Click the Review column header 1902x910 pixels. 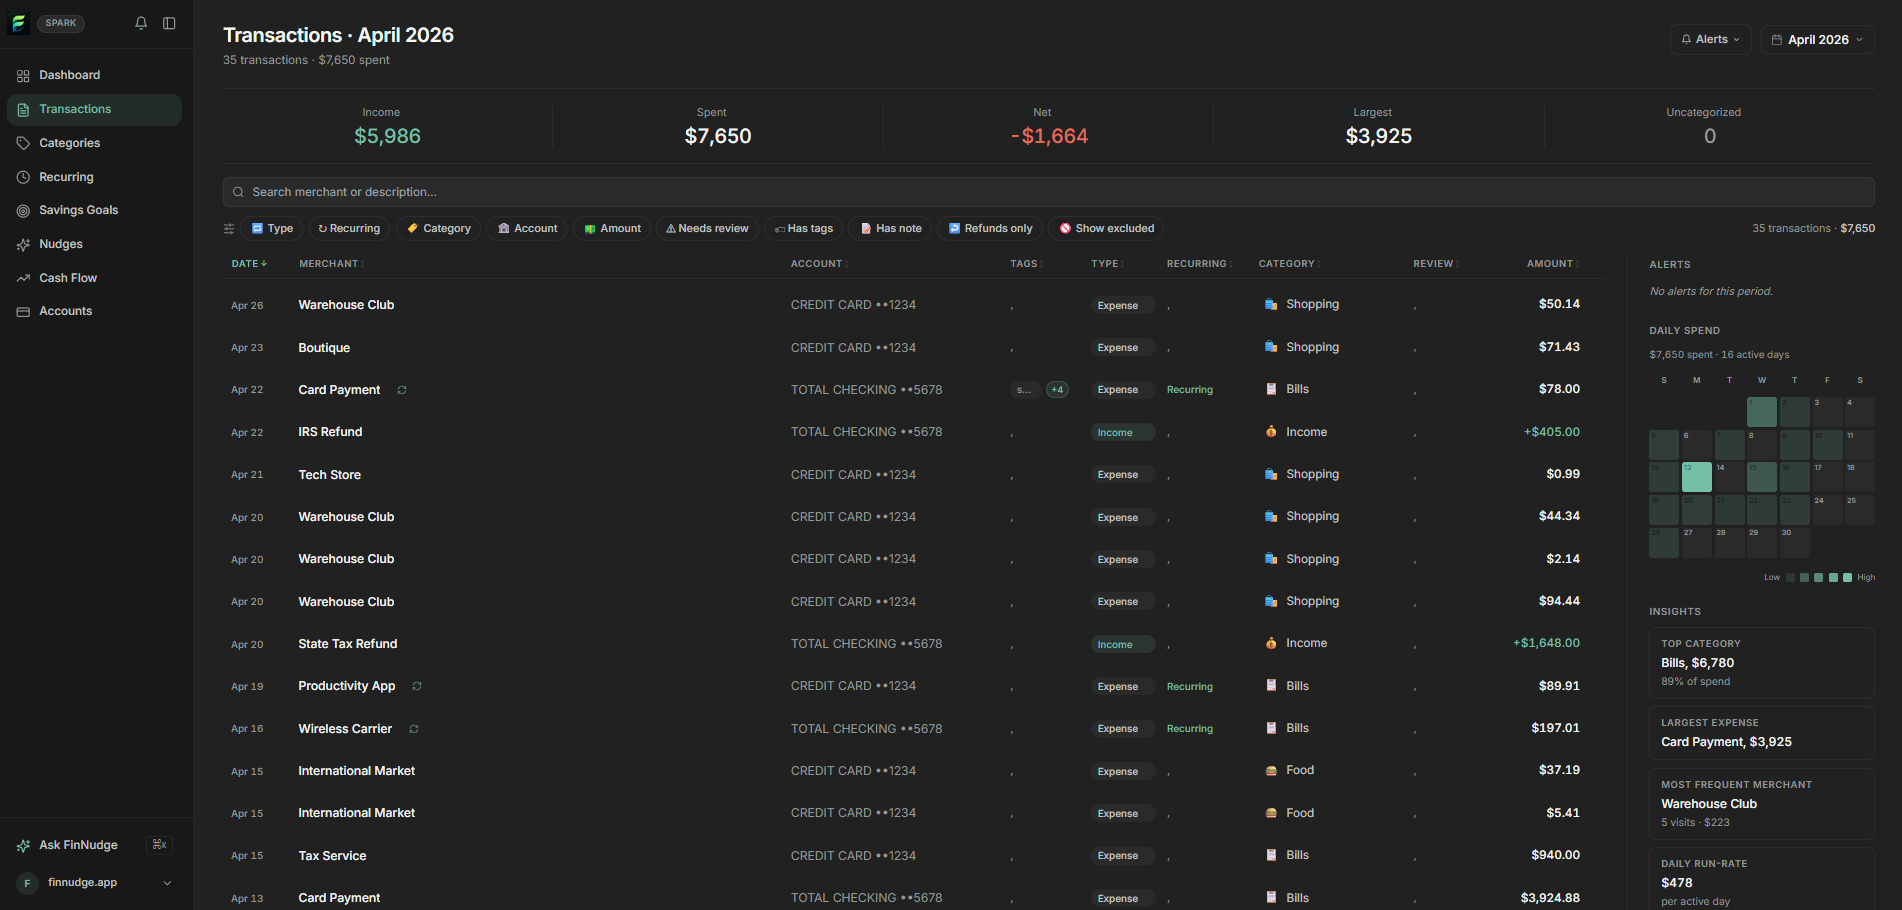tap(1436, 264)
